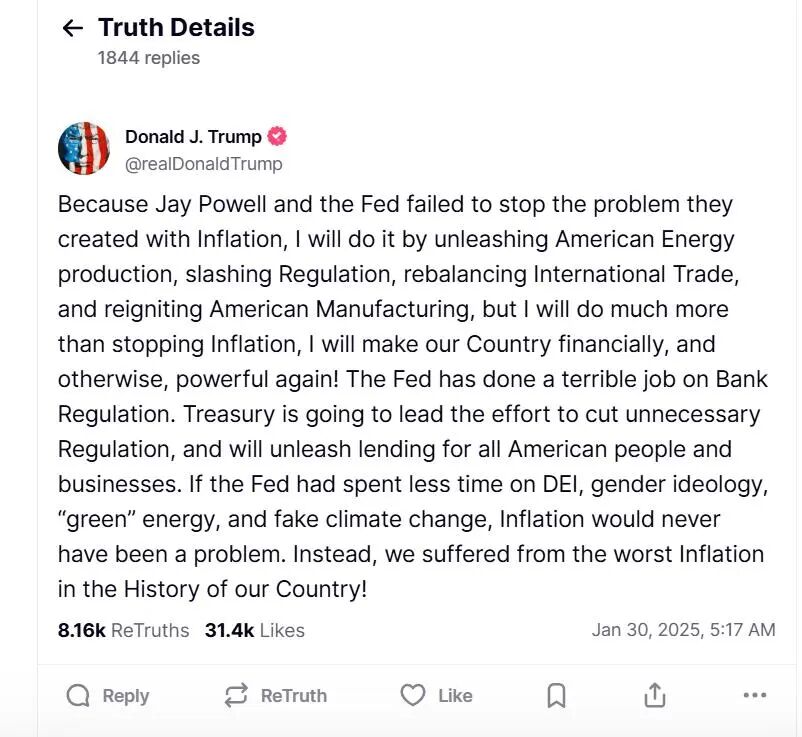Click the 1844 replies count

tap(149, 58)
